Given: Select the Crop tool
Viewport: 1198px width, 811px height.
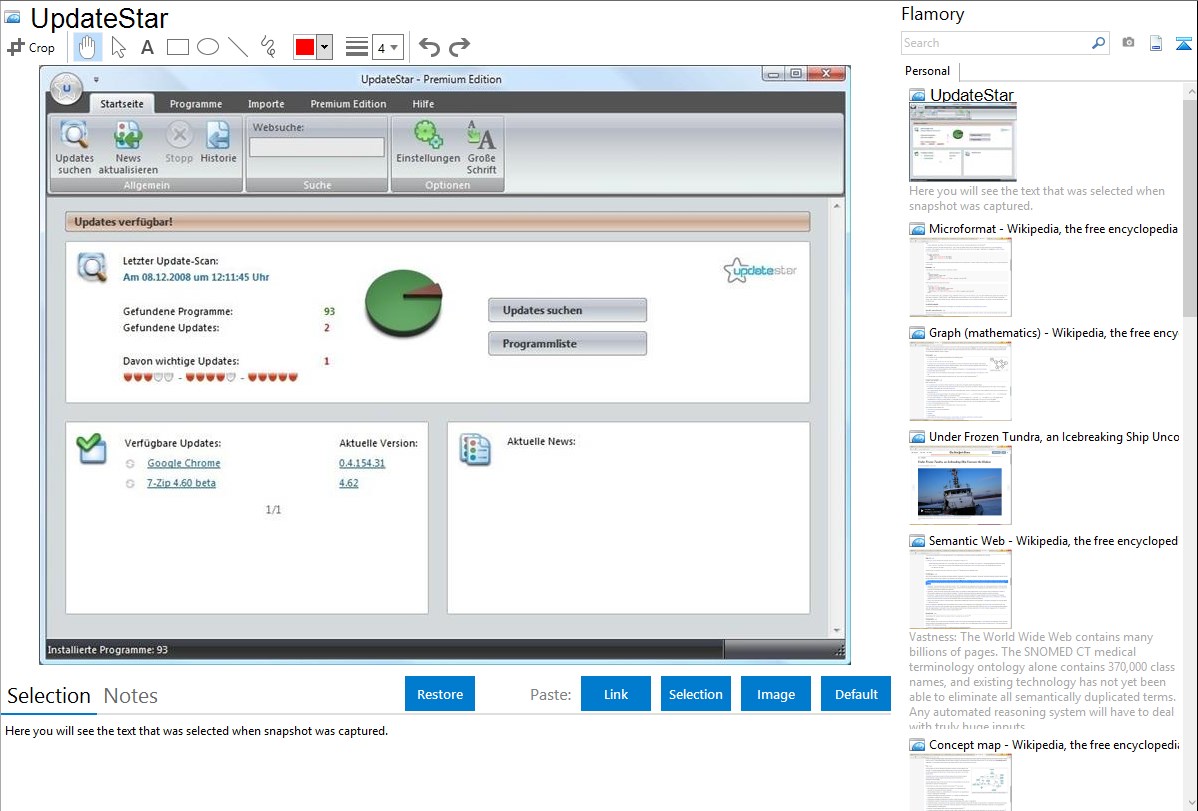Looking at the screenshot, I should pos(31,47).
